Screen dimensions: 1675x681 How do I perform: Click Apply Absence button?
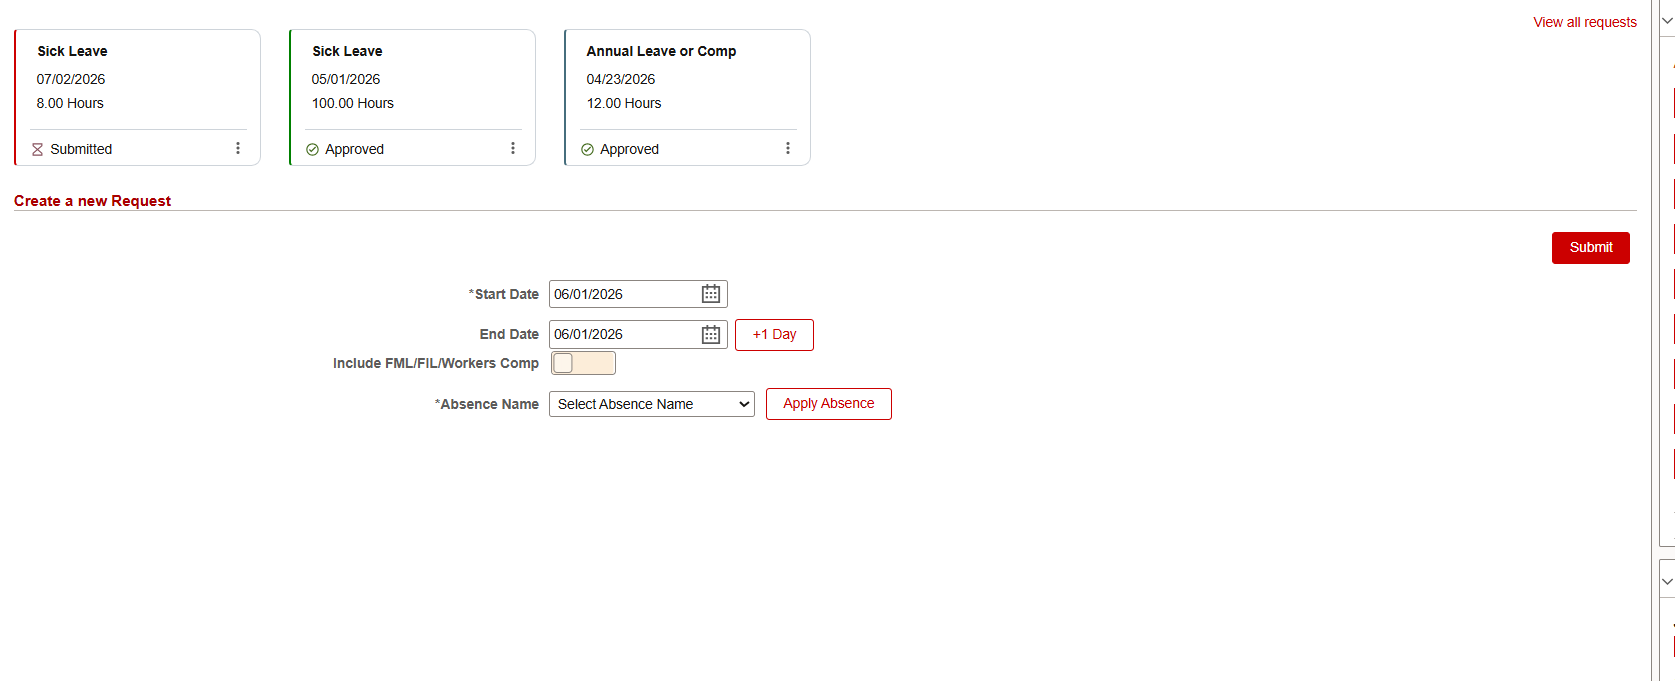(x=828, y=404)
